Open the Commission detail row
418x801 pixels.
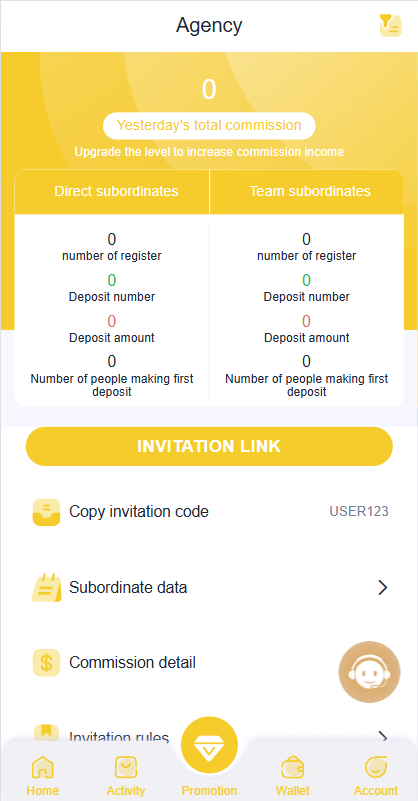point(209,663)
